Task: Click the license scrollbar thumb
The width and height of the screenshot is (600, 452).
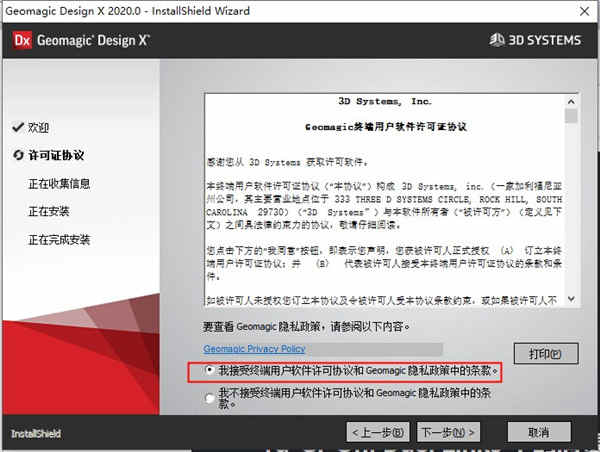Action: coord(571,116)
